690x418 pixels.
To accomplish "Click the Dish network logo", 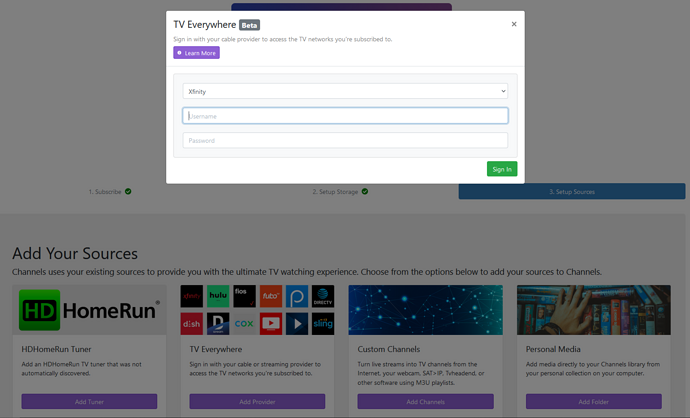I will pyautogui.click(x=192, y=324).
